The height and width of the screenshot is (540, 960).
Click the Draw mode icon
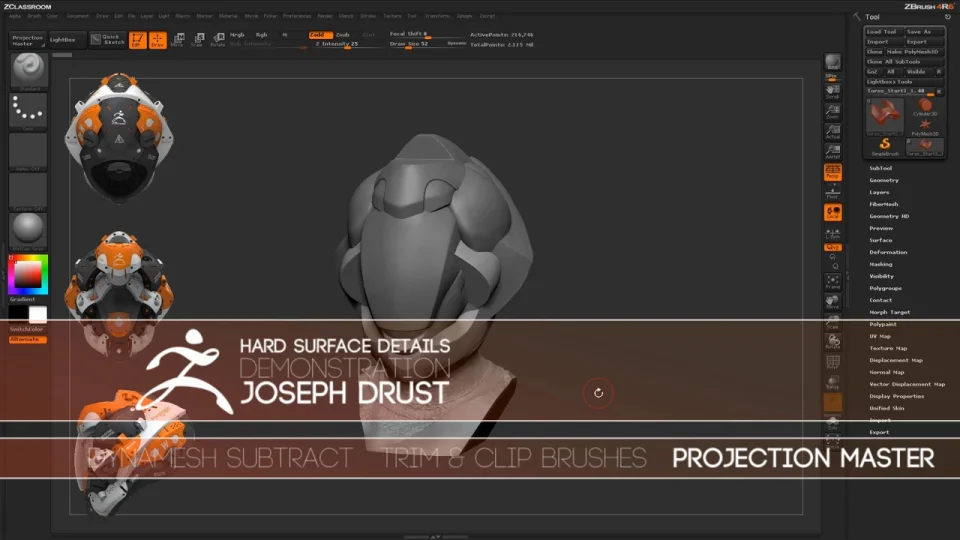click(x=157, y=40)
